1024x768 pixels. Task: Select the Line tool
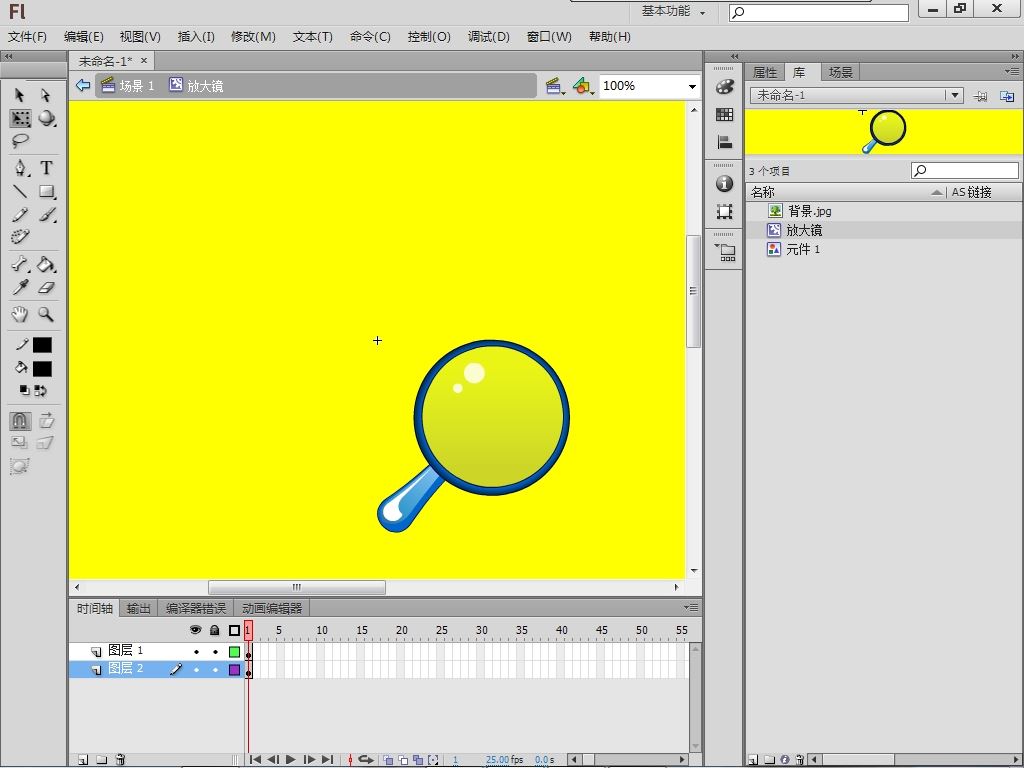20,191
